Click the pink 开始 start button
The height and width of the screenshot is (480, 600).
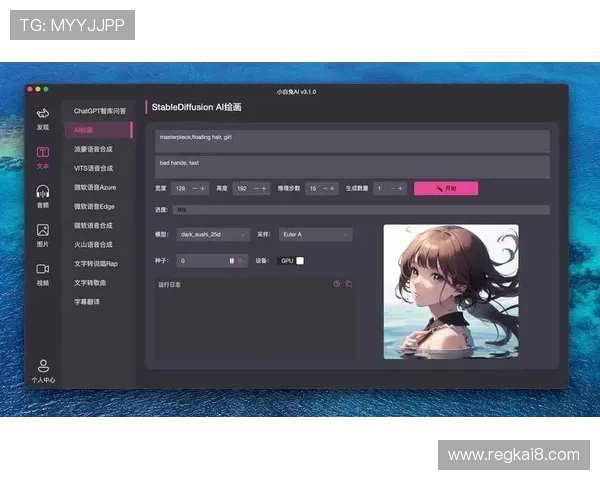(x=446, y=188)
